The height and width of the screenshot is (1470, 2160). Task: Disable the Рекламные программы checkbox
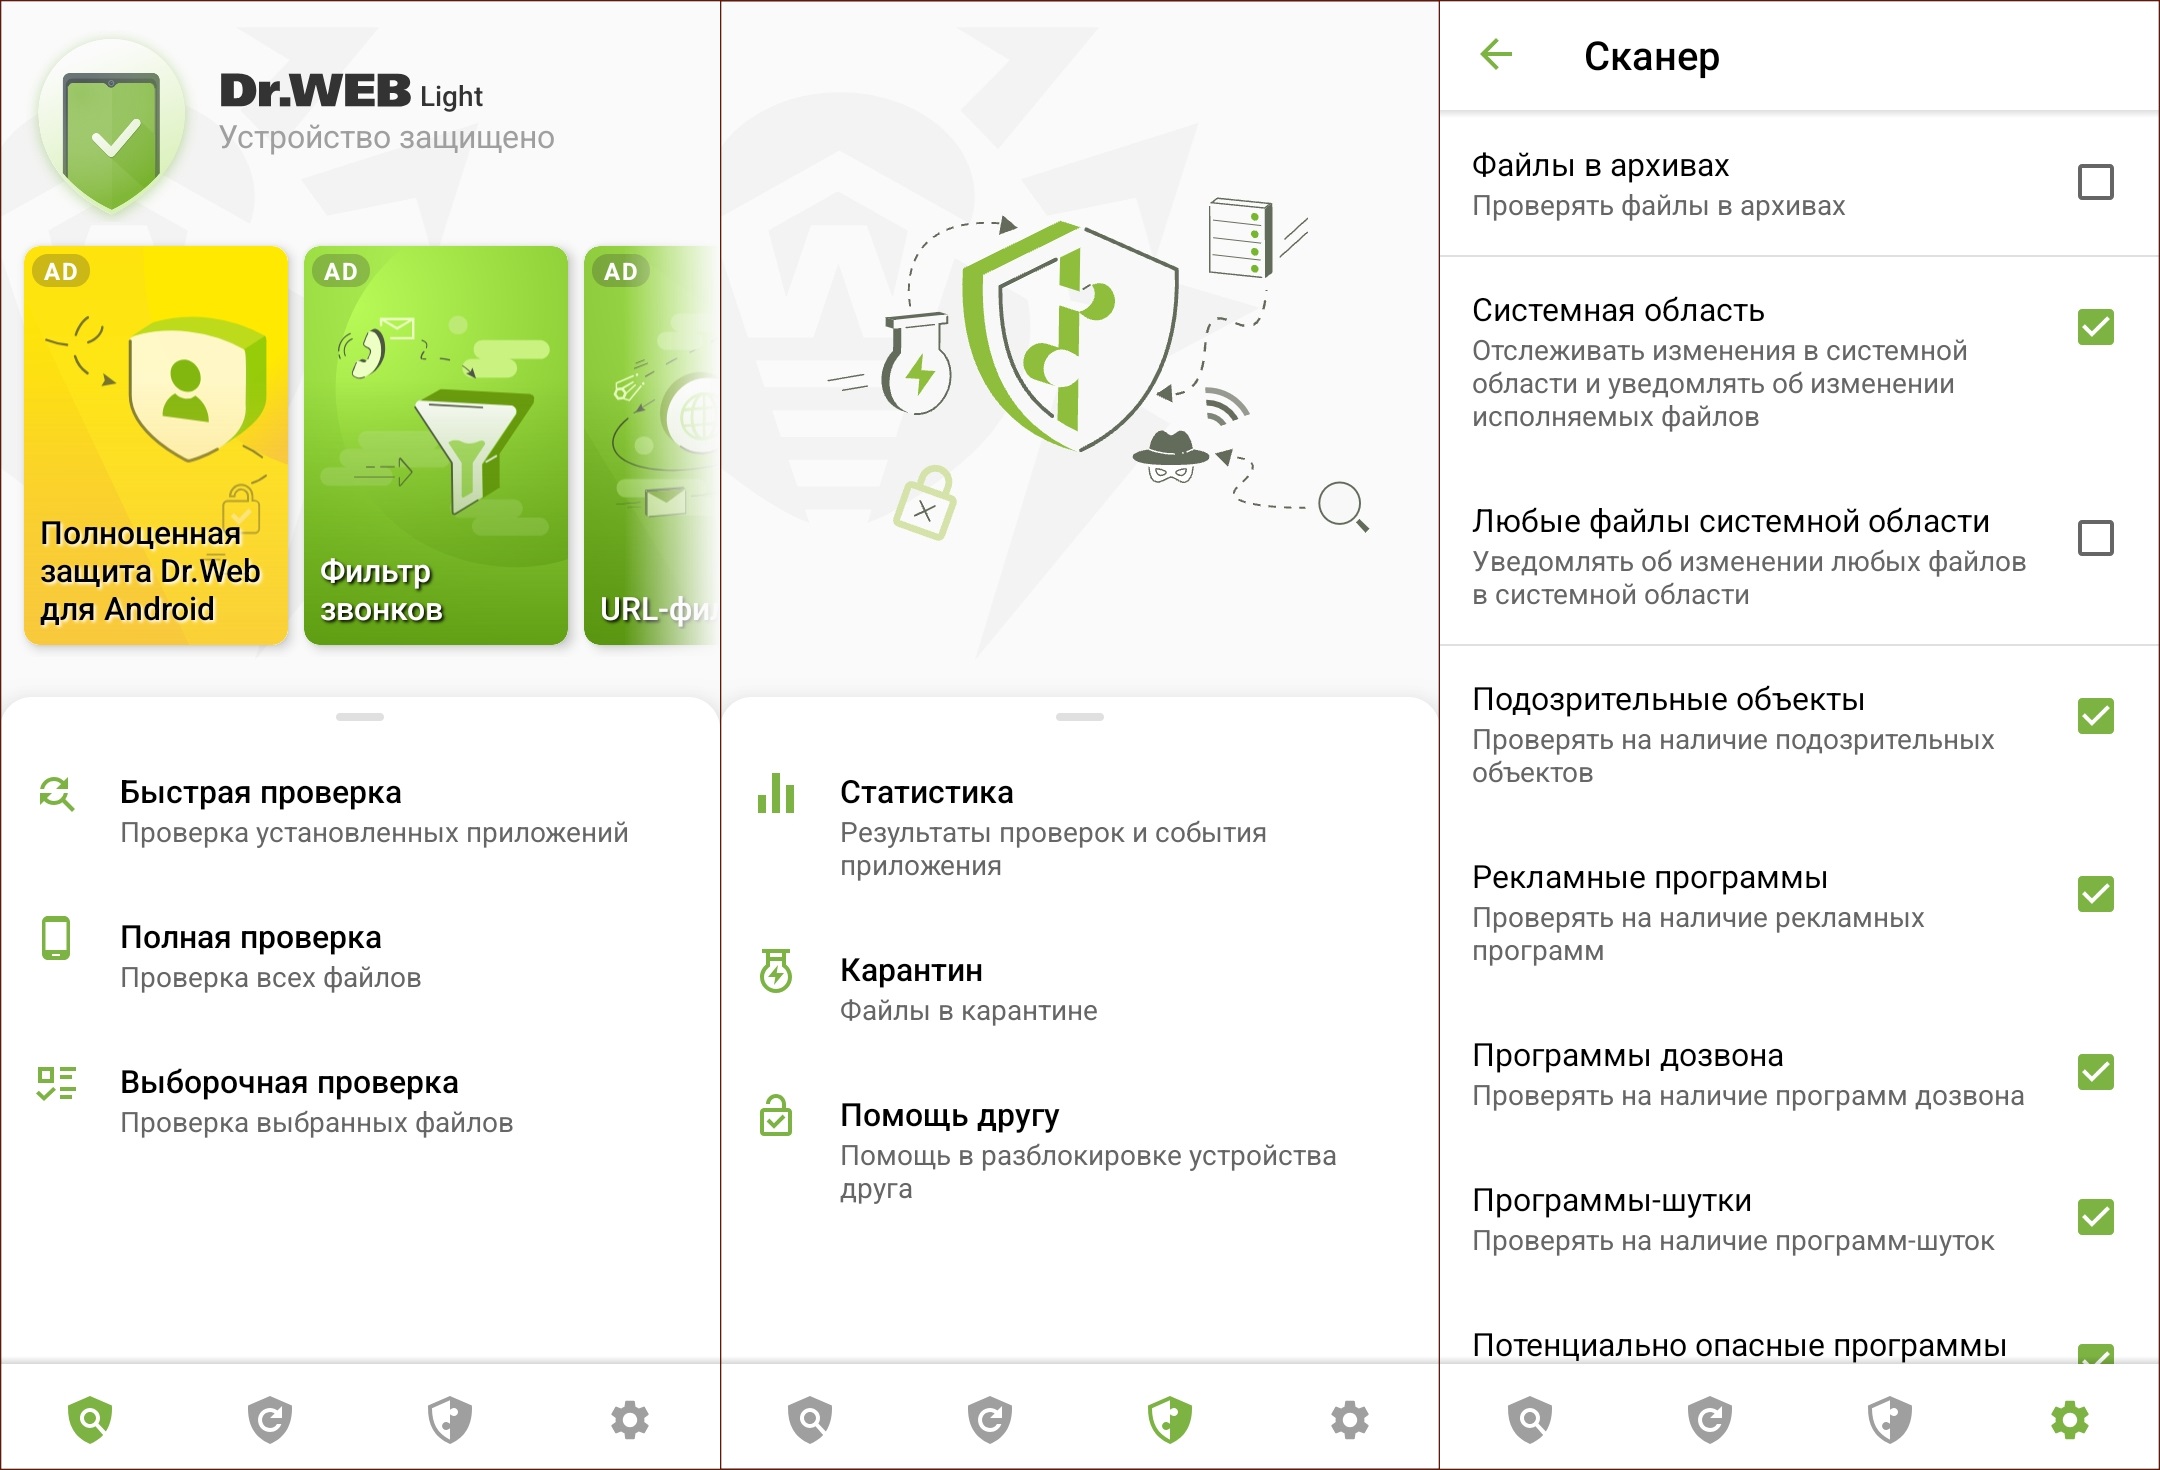[x=2095, y=894]
